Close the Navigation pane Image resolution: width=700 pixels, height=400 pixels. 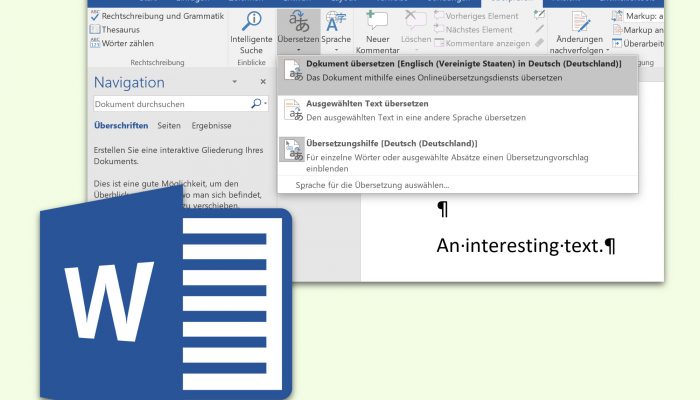coord(263,81)
